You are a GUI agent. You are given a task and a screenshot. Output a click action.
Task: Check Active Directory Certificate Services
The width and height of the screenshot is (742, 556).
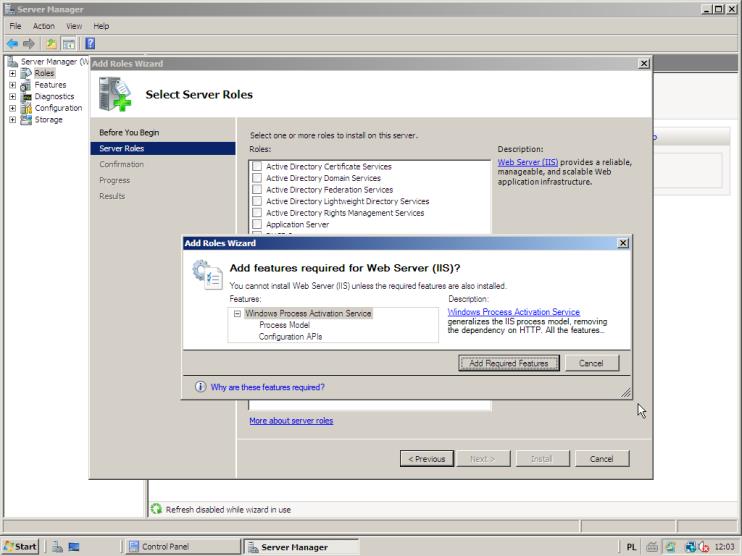[x=257, y=166]
